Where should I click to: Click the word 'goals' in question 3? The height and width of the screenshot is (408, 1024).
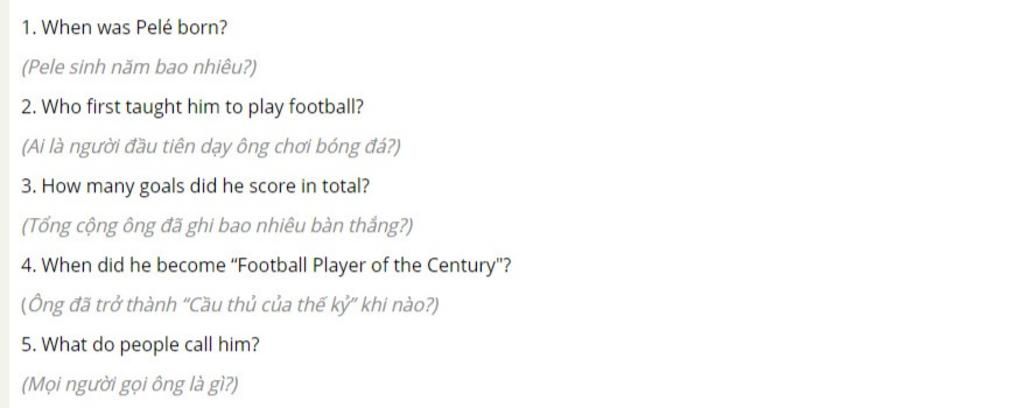[162, 187]
